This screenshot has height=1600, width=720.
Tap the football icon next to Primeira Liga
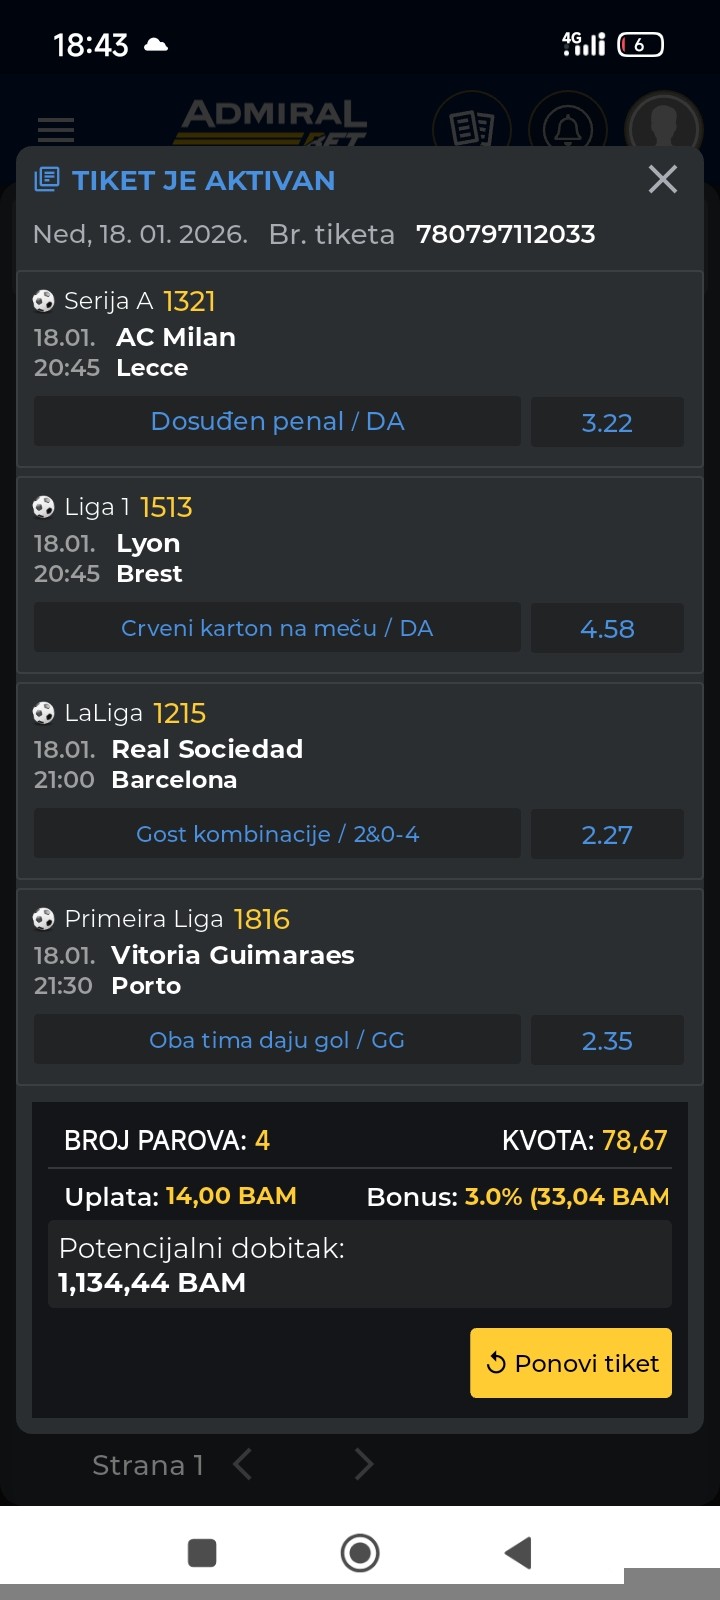pos(44,919)
